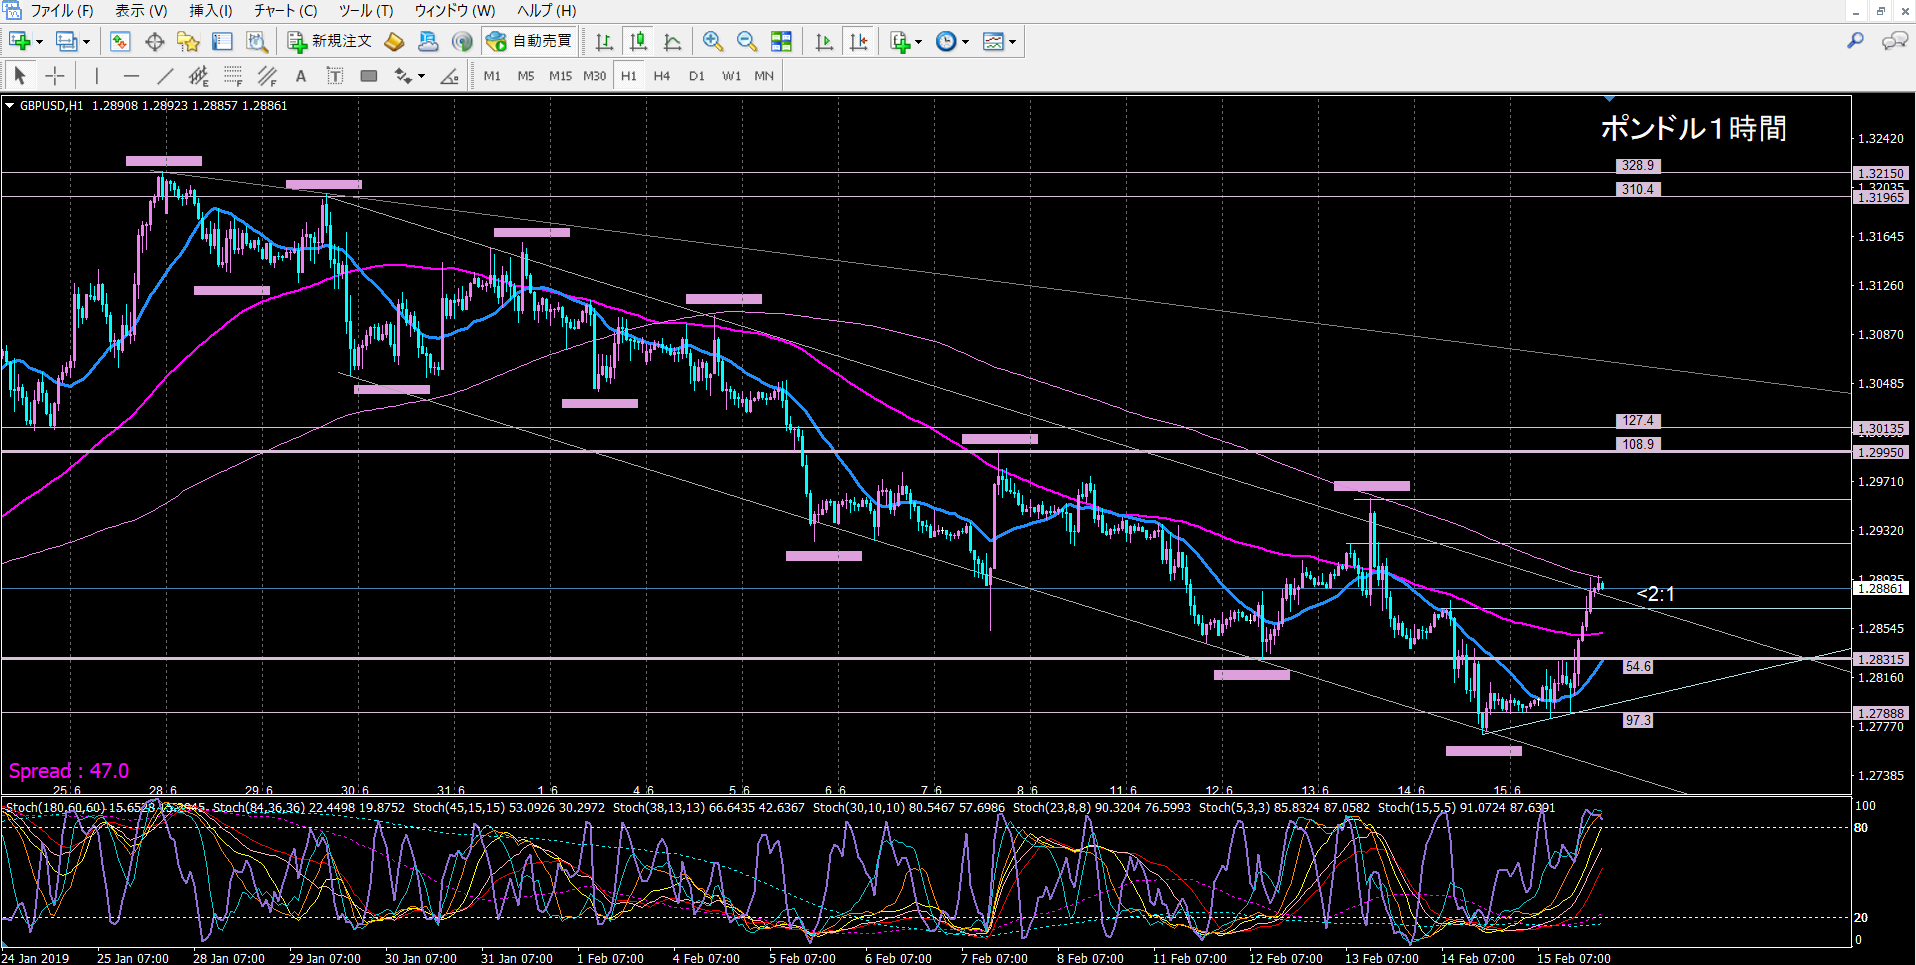Viewport: 1916px width, 965px height.
Task: Switch to candlestick chart display
Action: pyautogui.click(x=638, y=41)
